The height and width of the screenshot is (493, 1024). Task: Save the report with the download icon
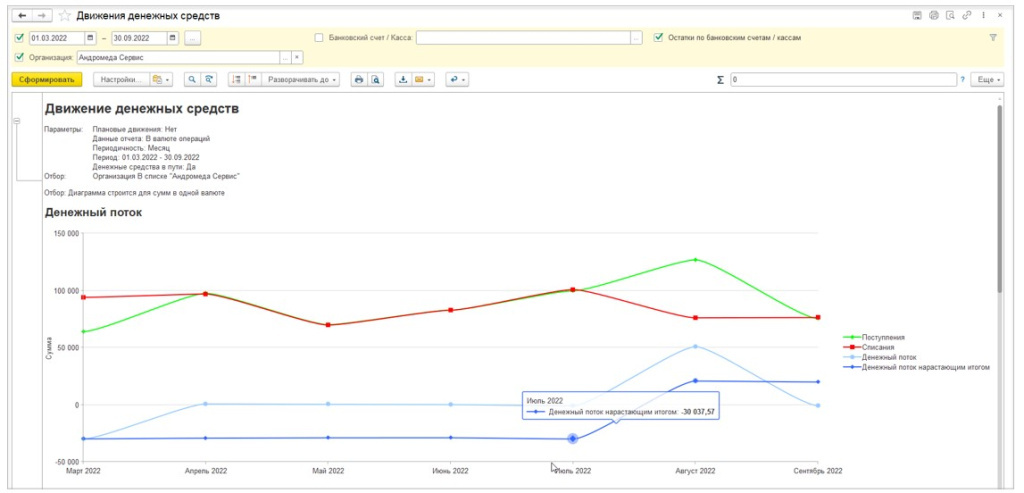403,79
